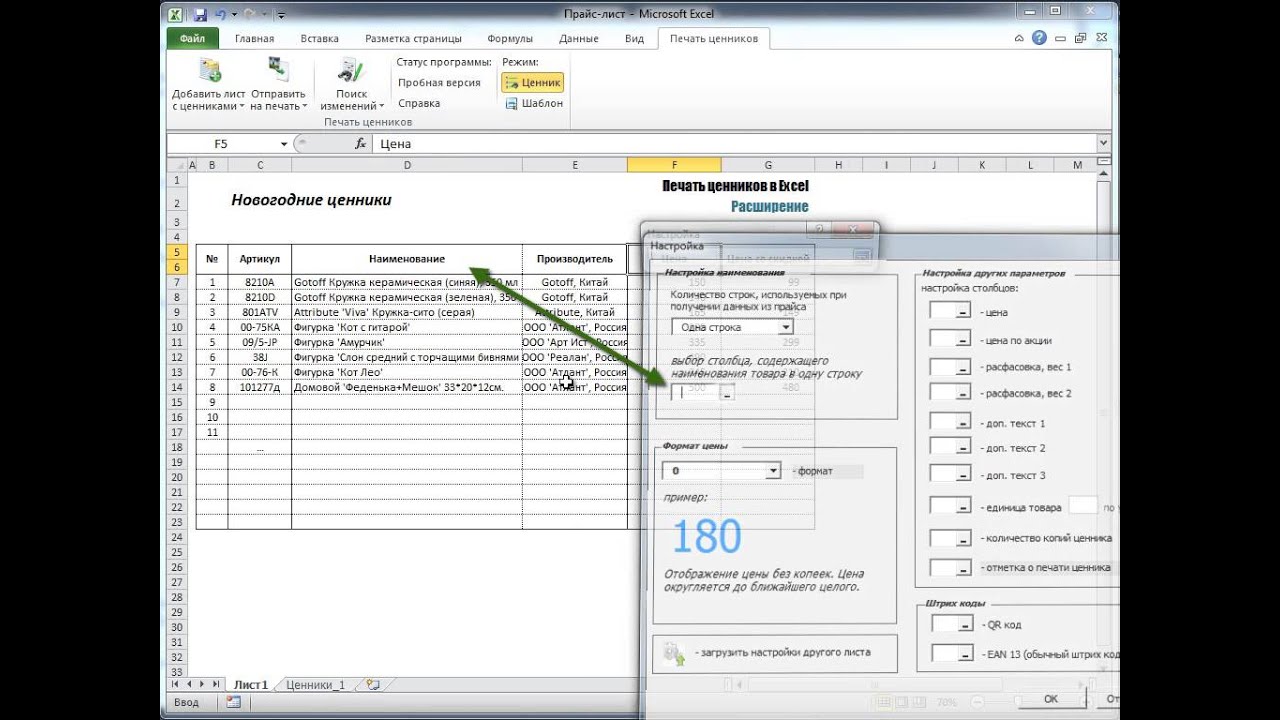Switch to the 'Формулы' ribbon tab
The height and width of the screenshot is (720, 1280).
[510, 39]
